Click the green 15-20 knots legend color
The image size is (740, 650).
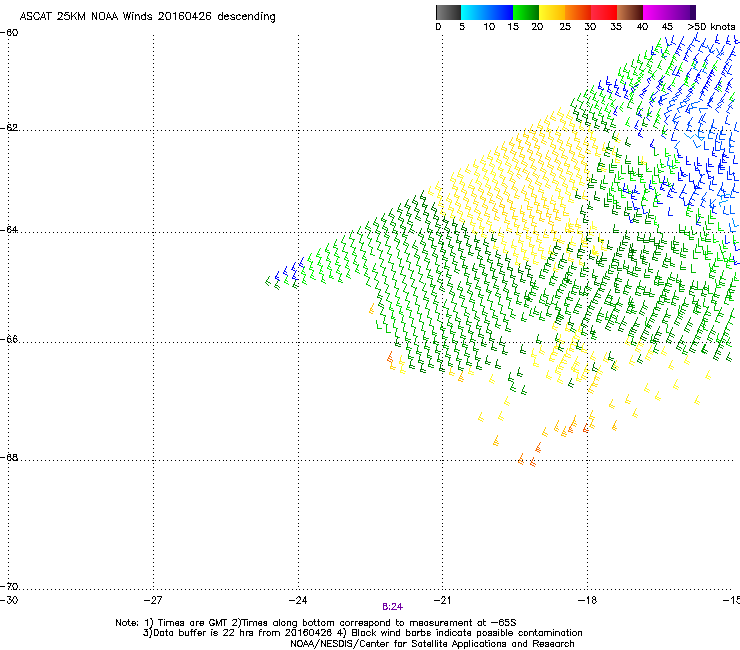point(526,12)
